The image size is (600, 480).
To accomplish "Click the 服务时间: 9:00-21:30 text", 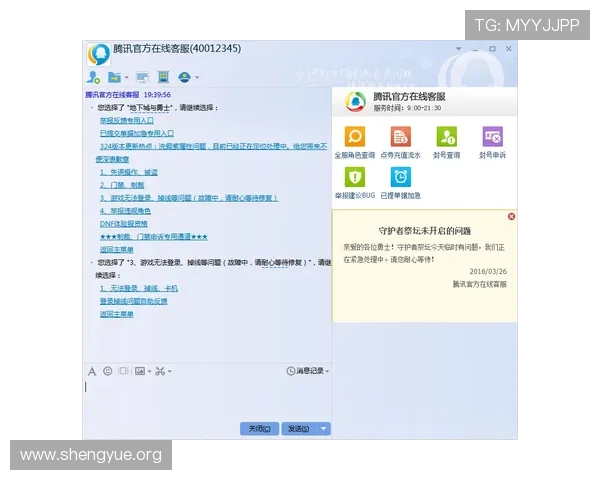I will point(408,108).
